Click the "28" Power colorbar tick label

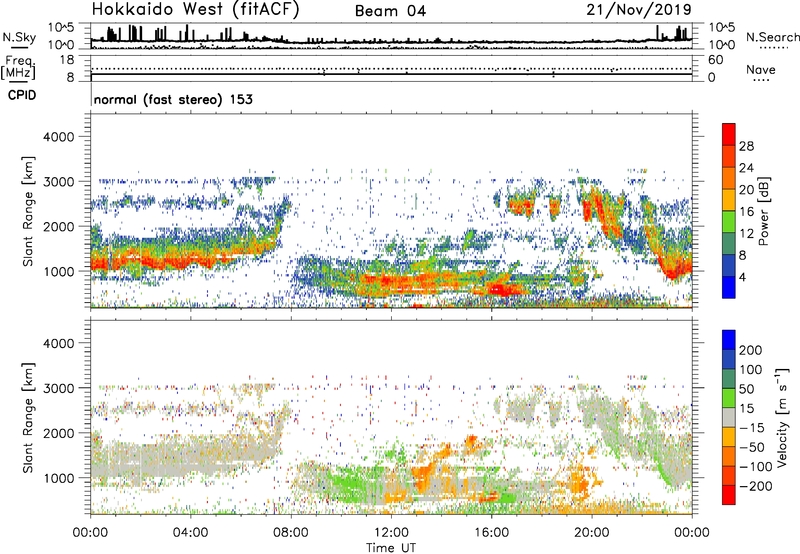pos(746,146)
